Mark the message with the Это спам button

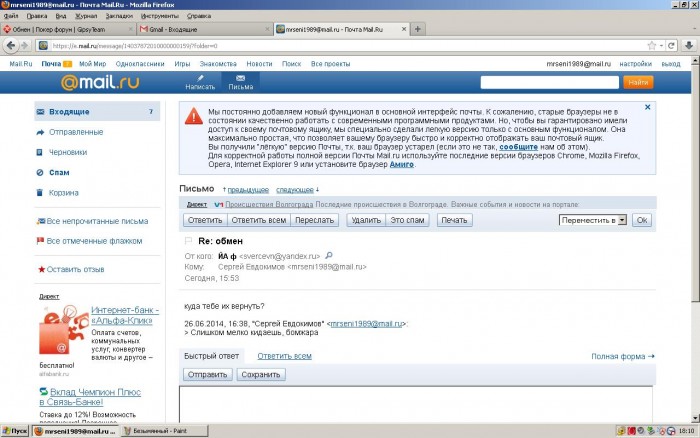[x=407, y=220]
